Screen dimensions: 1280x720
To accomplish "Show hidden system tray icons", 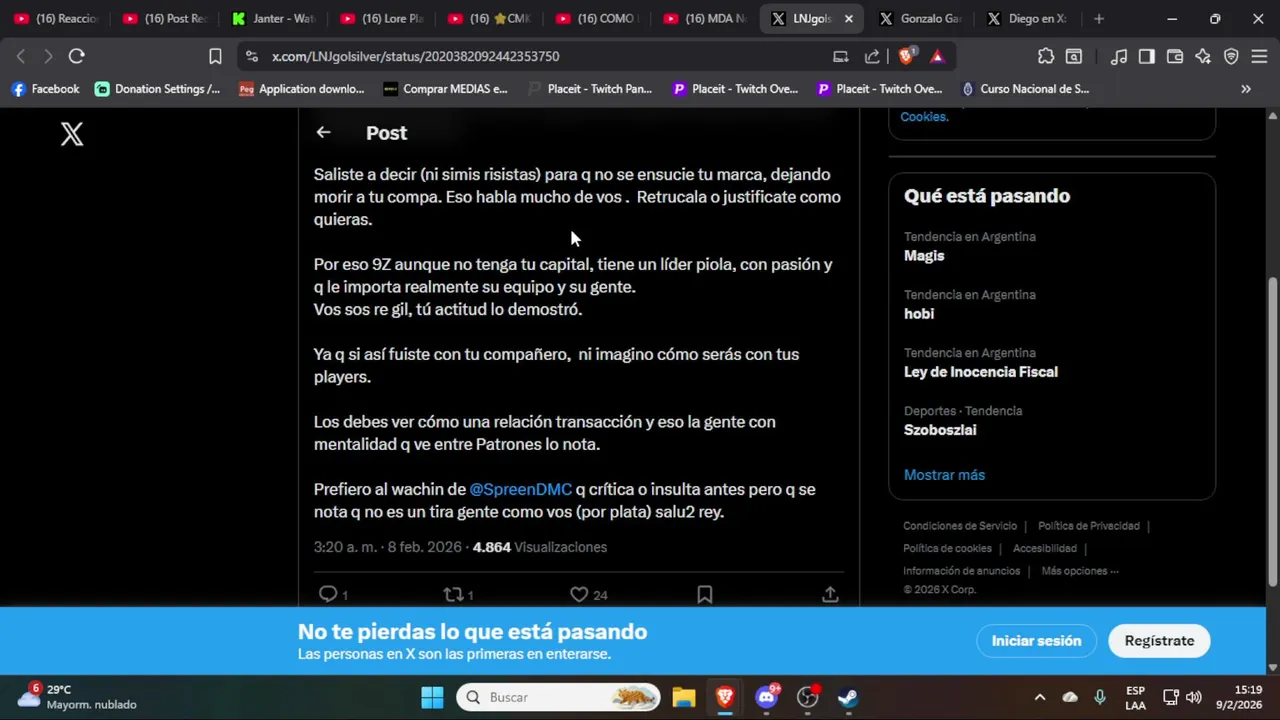I will coord(1040,697).
